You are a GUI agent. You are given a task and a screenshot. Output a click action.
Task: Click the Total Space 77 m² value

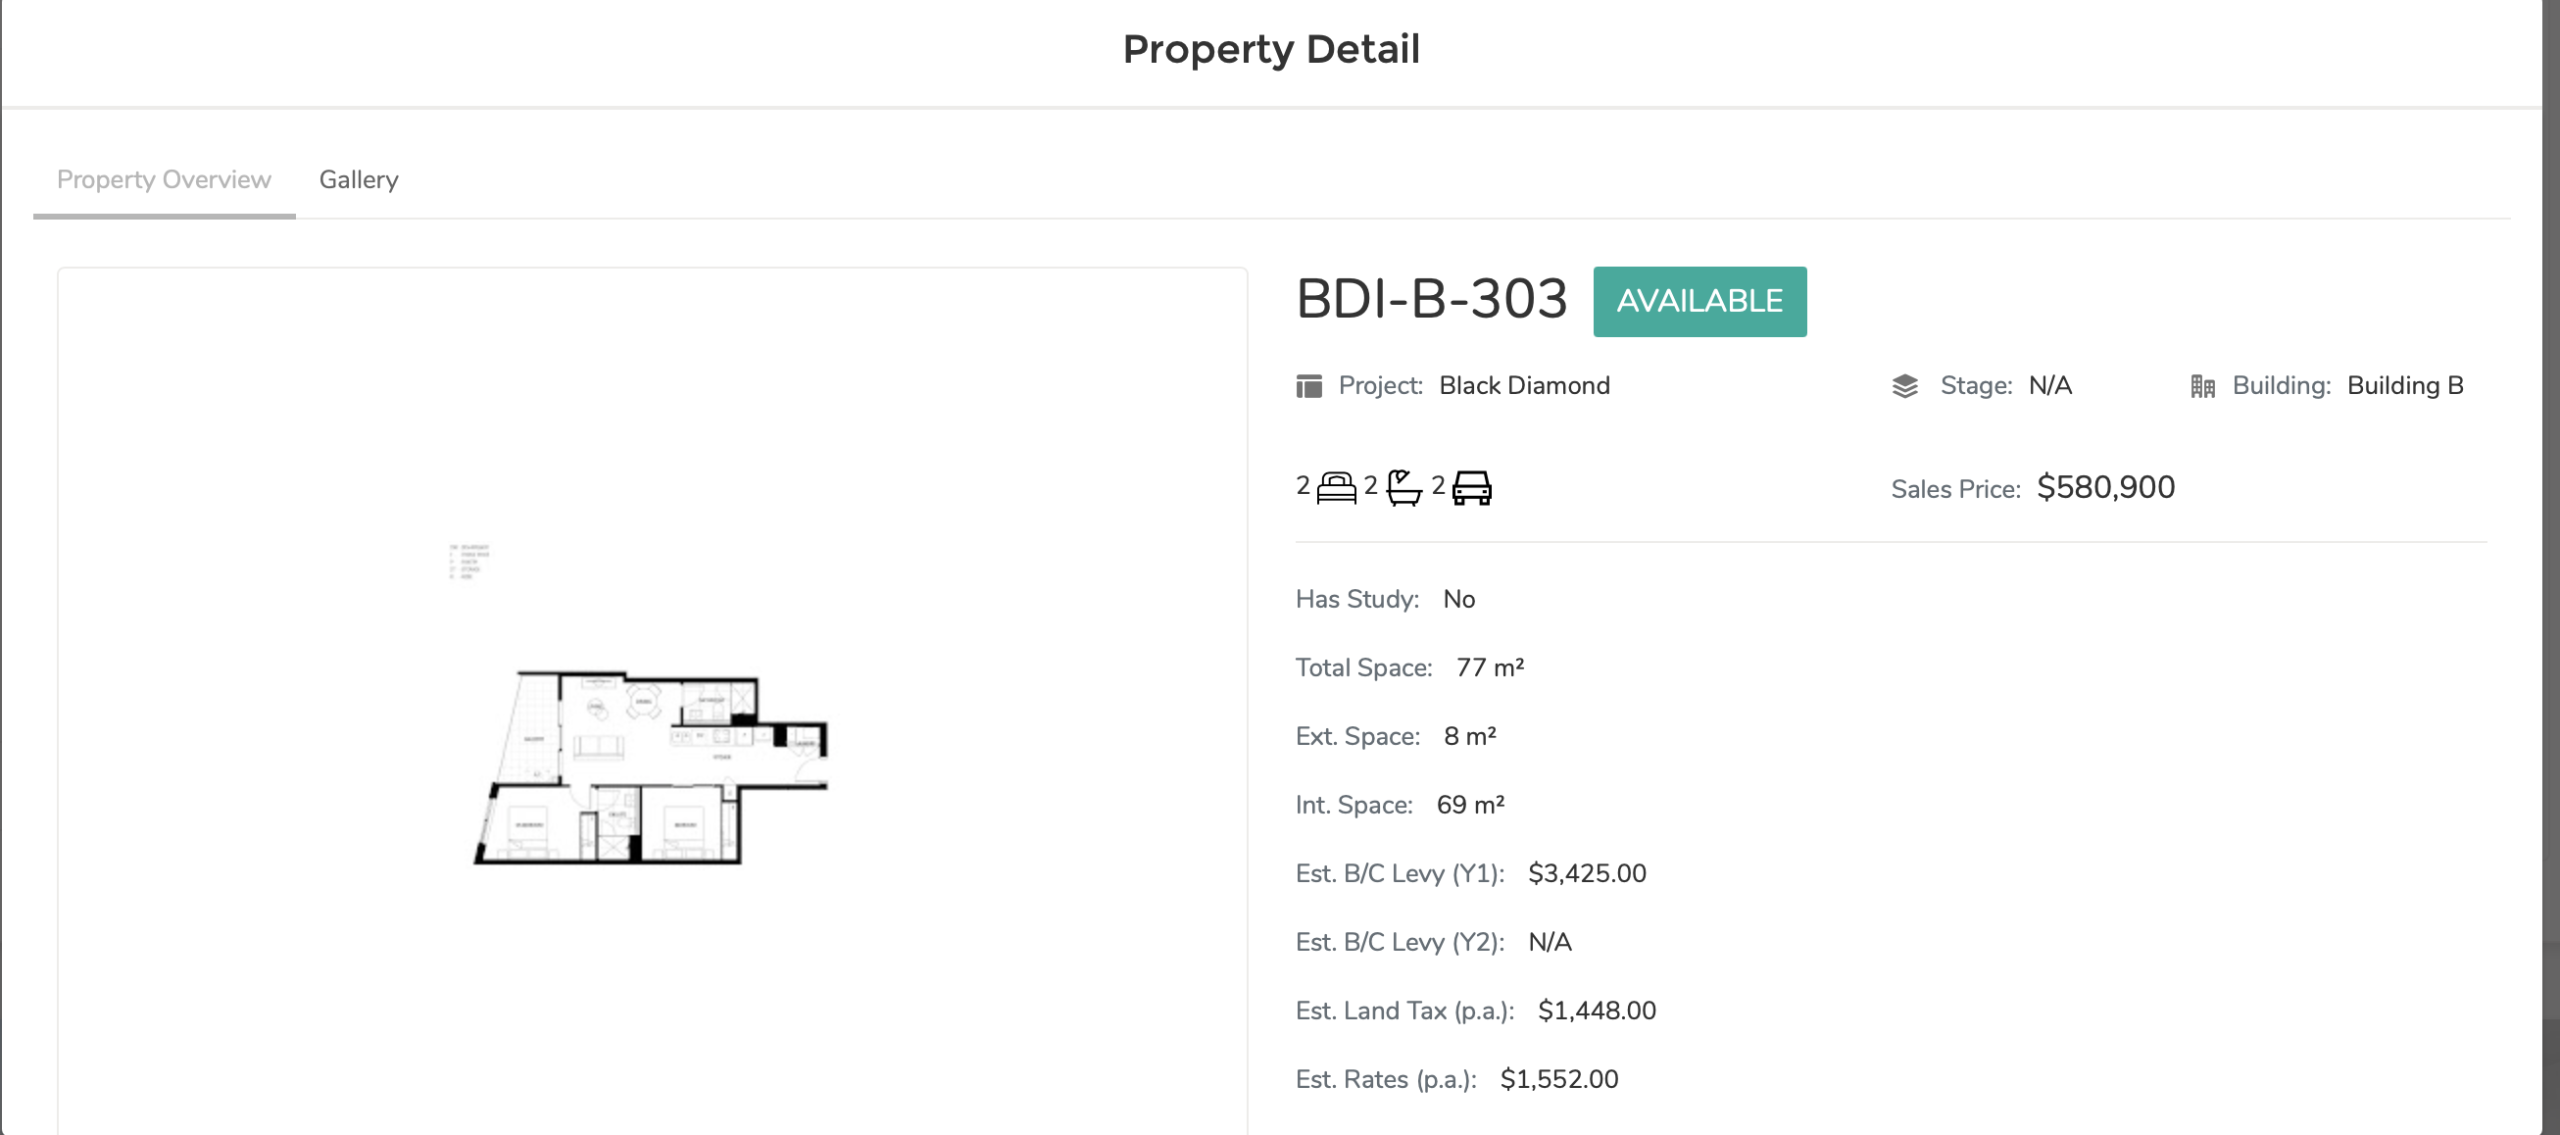[x=1489, y=668]
